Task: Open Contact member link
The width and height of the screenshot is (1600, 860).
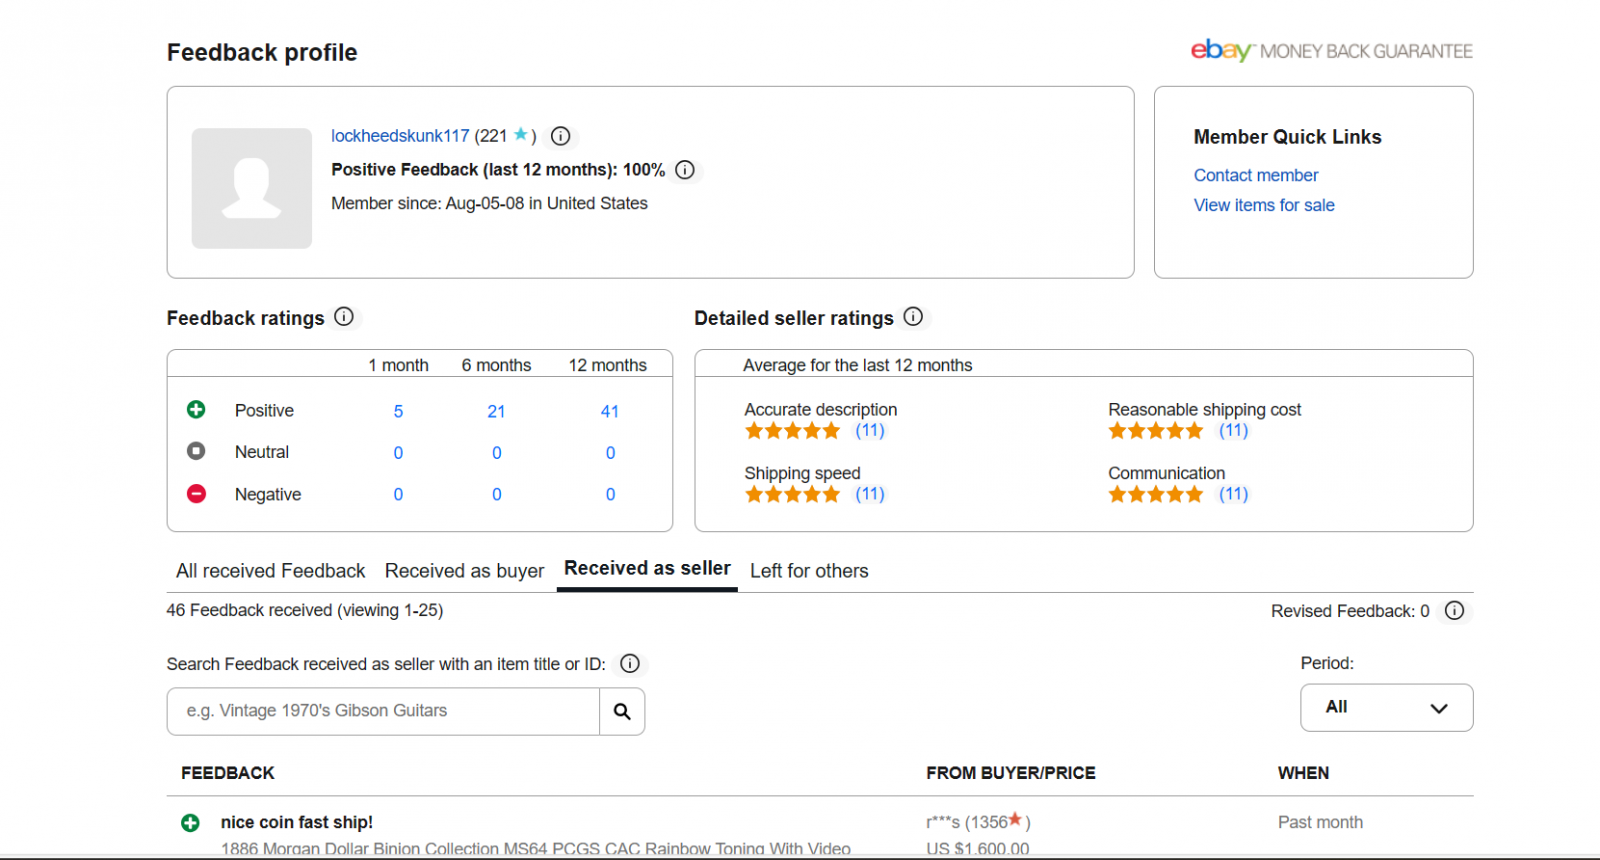Action: (x=1256, y=175)
